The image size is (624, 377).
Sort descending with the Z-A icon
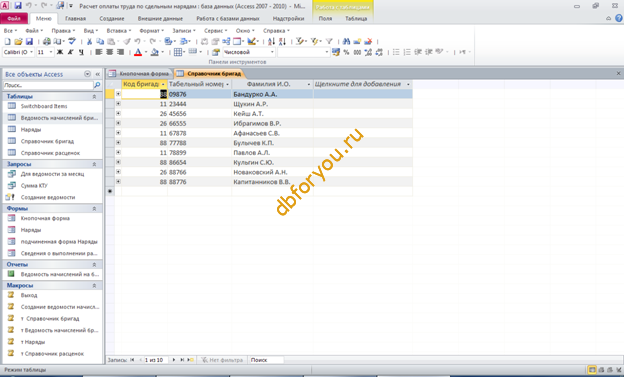(x=282, y=41)
